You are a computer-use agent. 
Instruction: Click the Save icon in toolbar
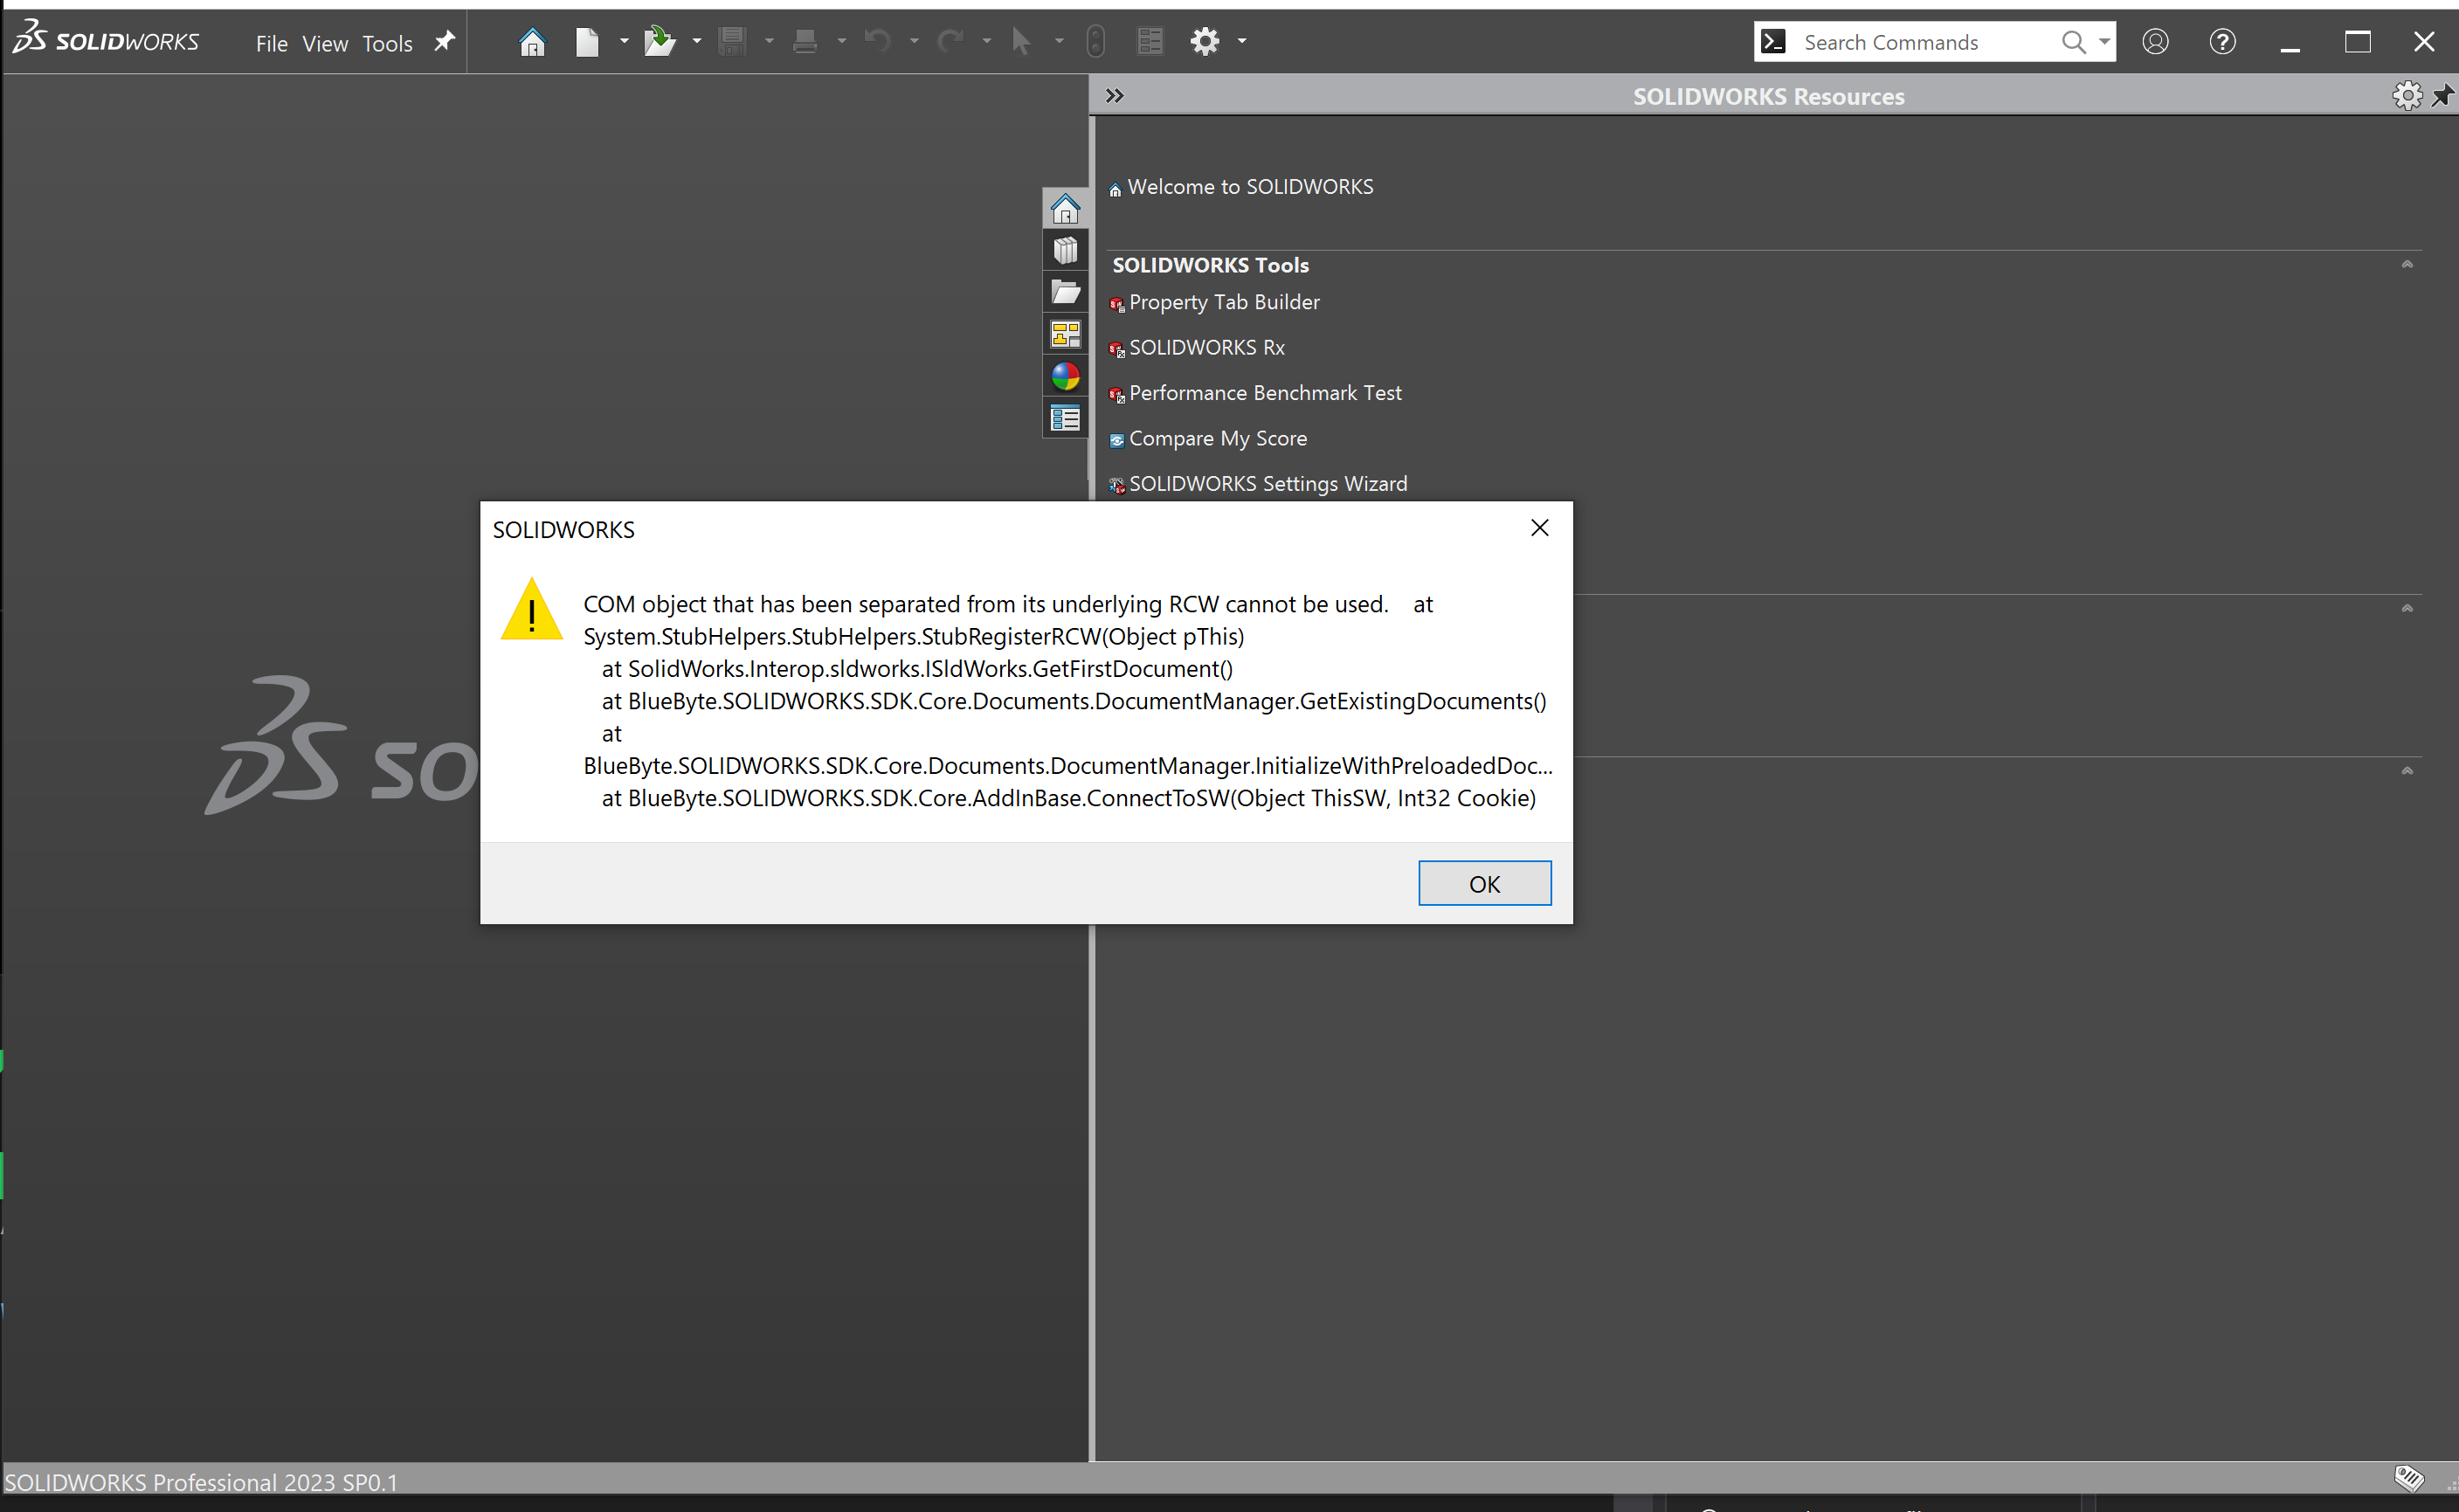(x=733, y=42)
